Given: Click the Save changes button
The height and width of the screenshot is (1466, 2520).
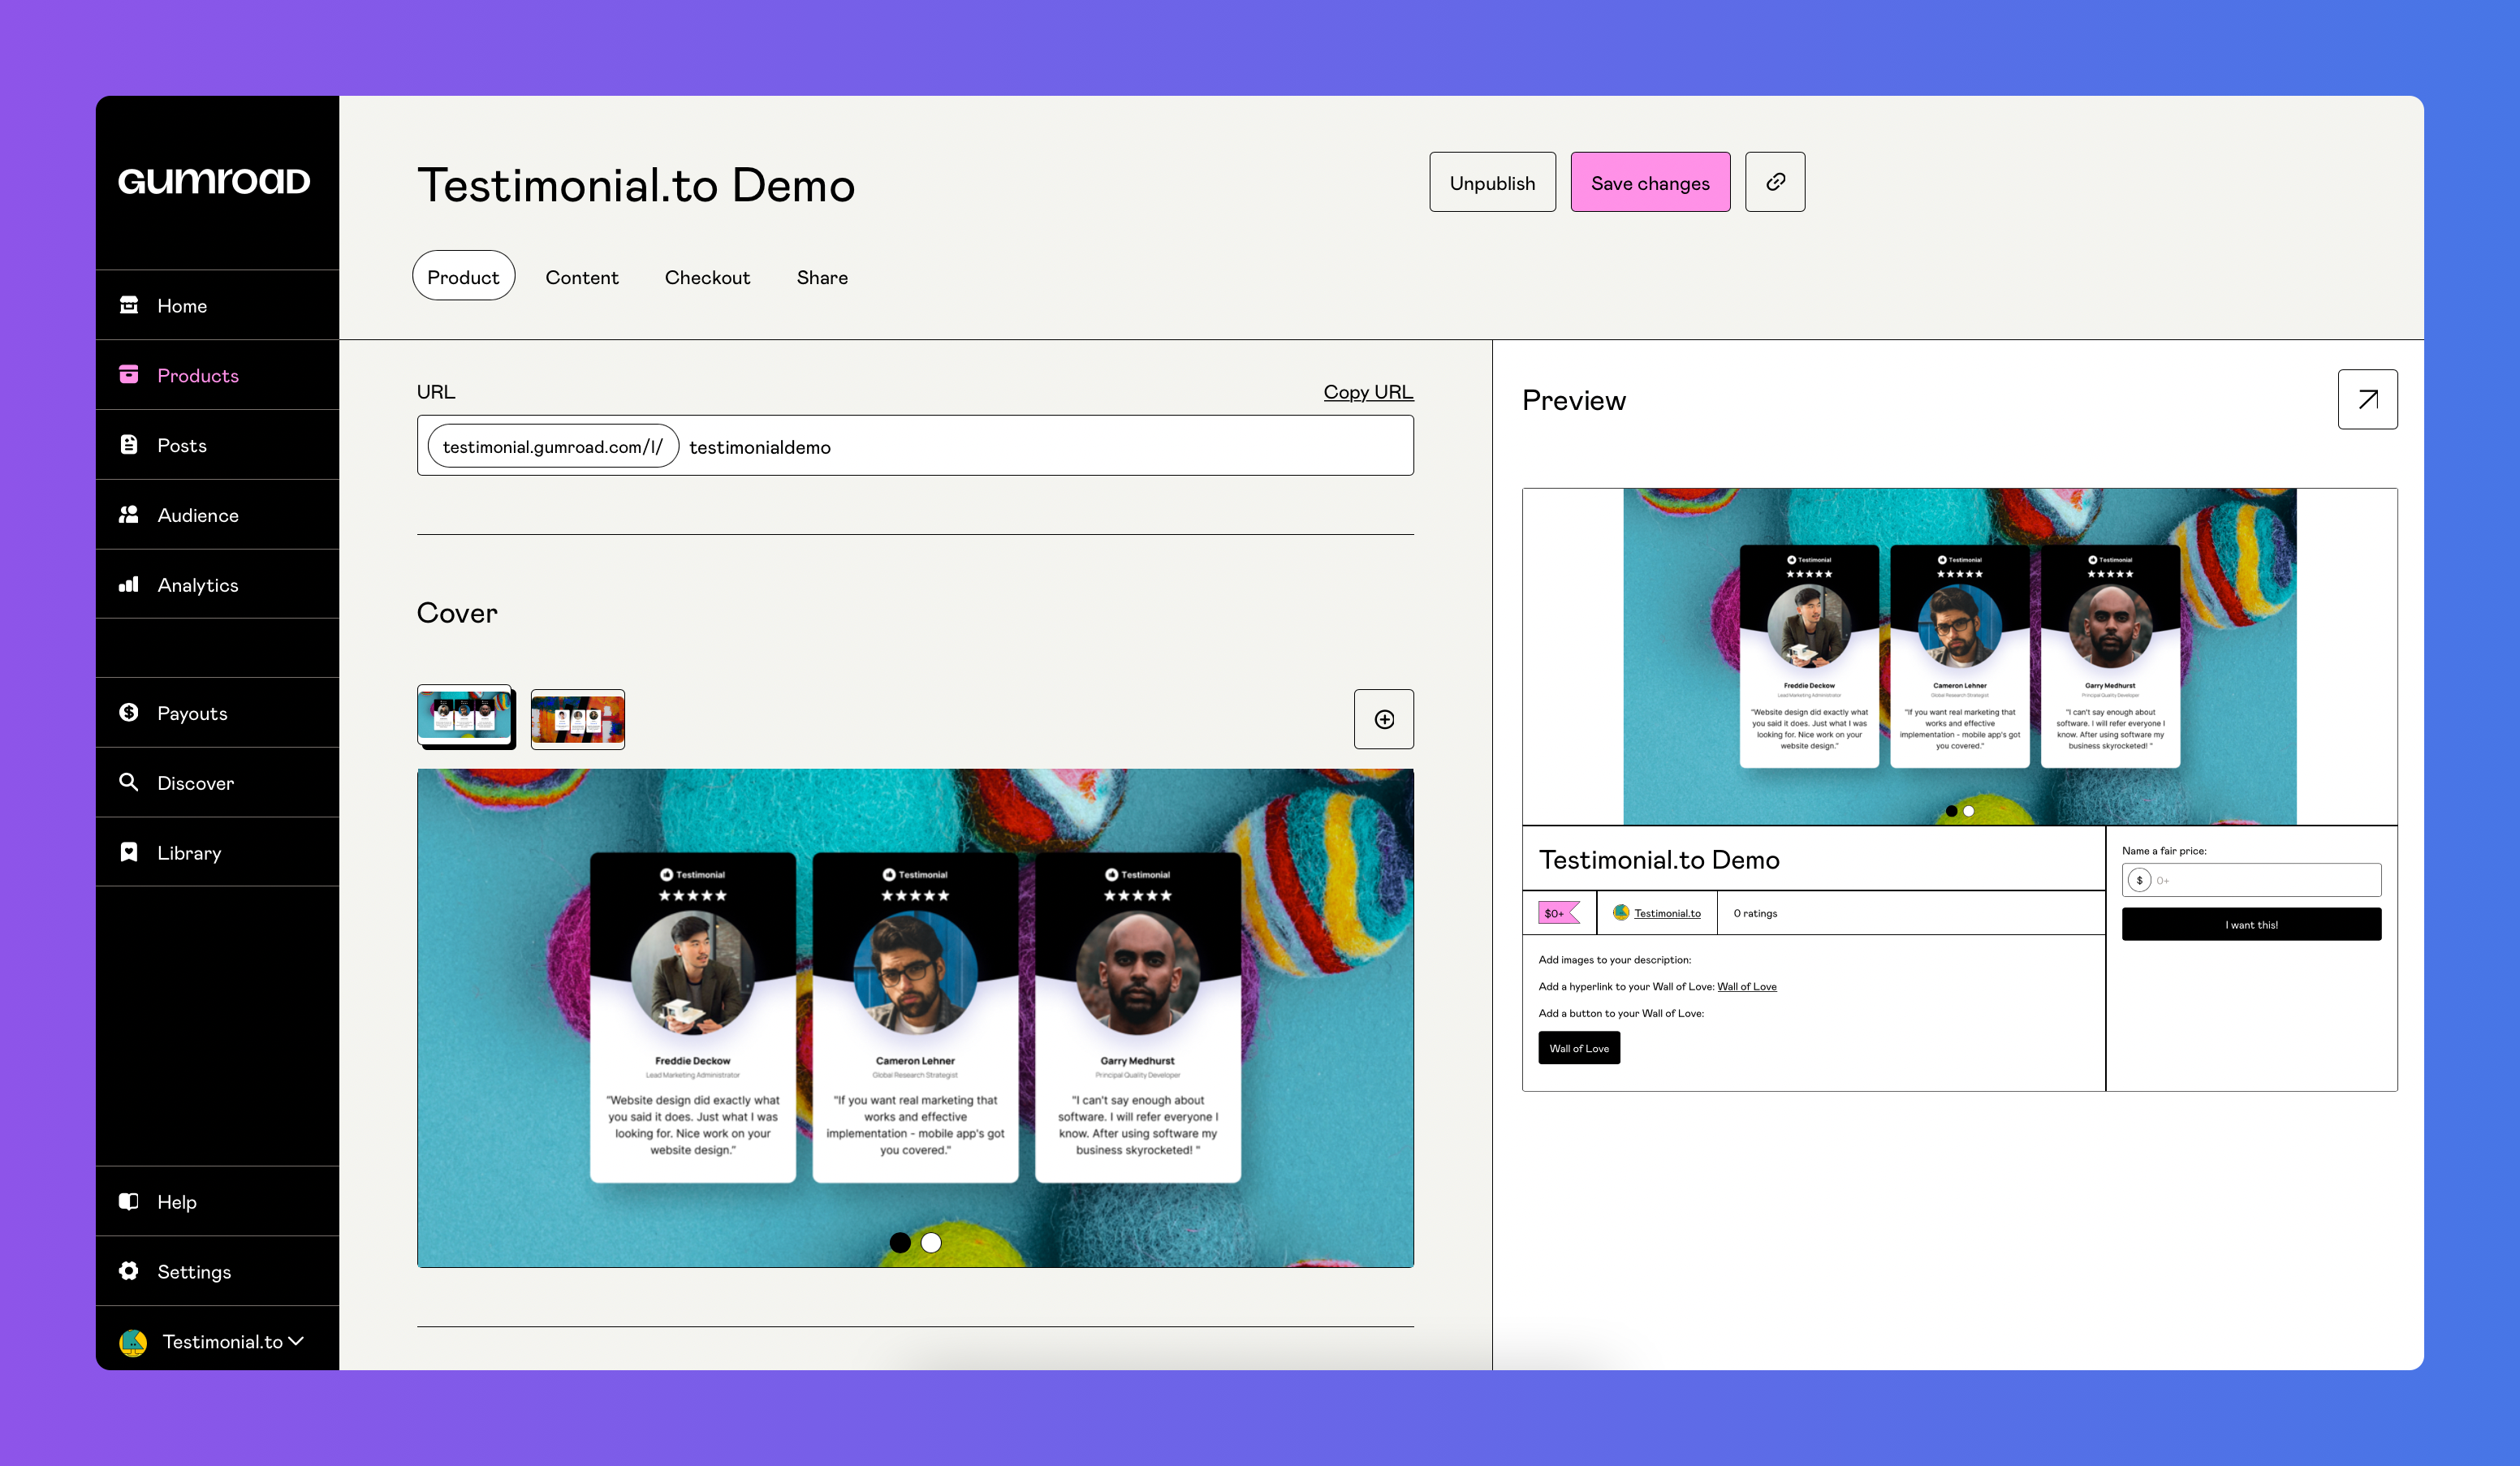Looking at the screenshot, I should click(1650, 182).
